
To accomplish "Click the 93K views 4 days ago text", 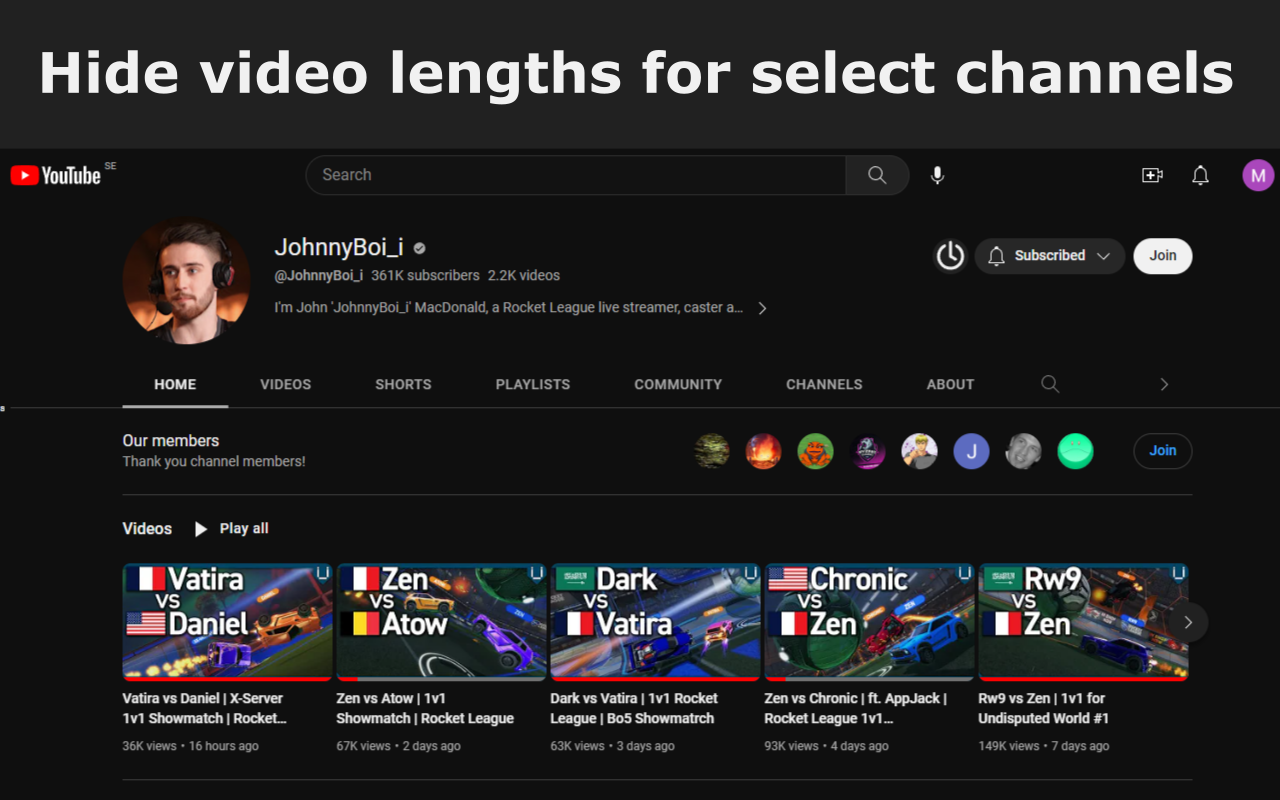I will point(827,746).
